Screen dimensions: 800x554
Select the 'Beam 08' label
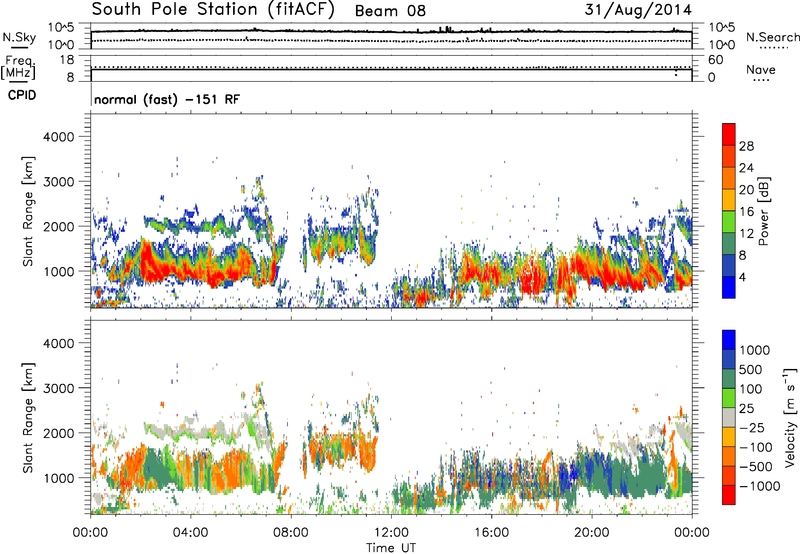point(390,11)
